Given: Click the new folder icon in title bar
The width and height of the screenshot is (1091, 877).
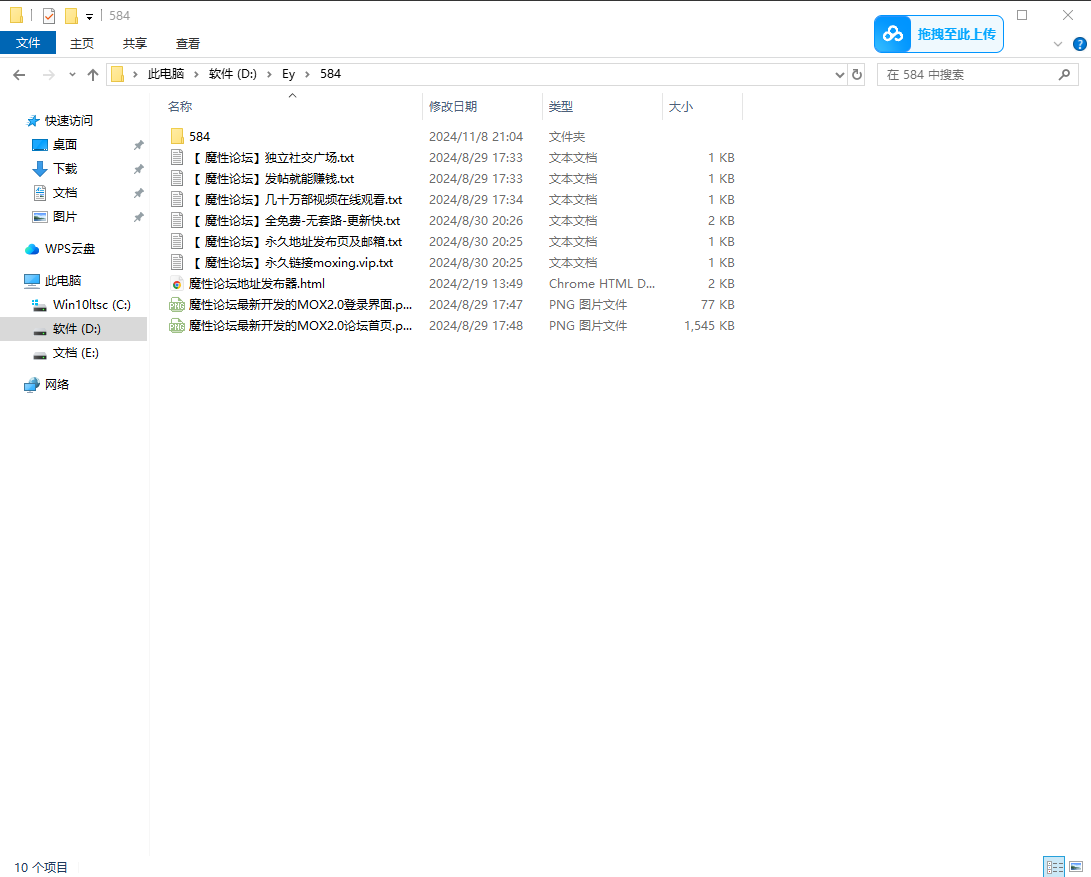Looking at the screenshot, I should coord(71,15).
